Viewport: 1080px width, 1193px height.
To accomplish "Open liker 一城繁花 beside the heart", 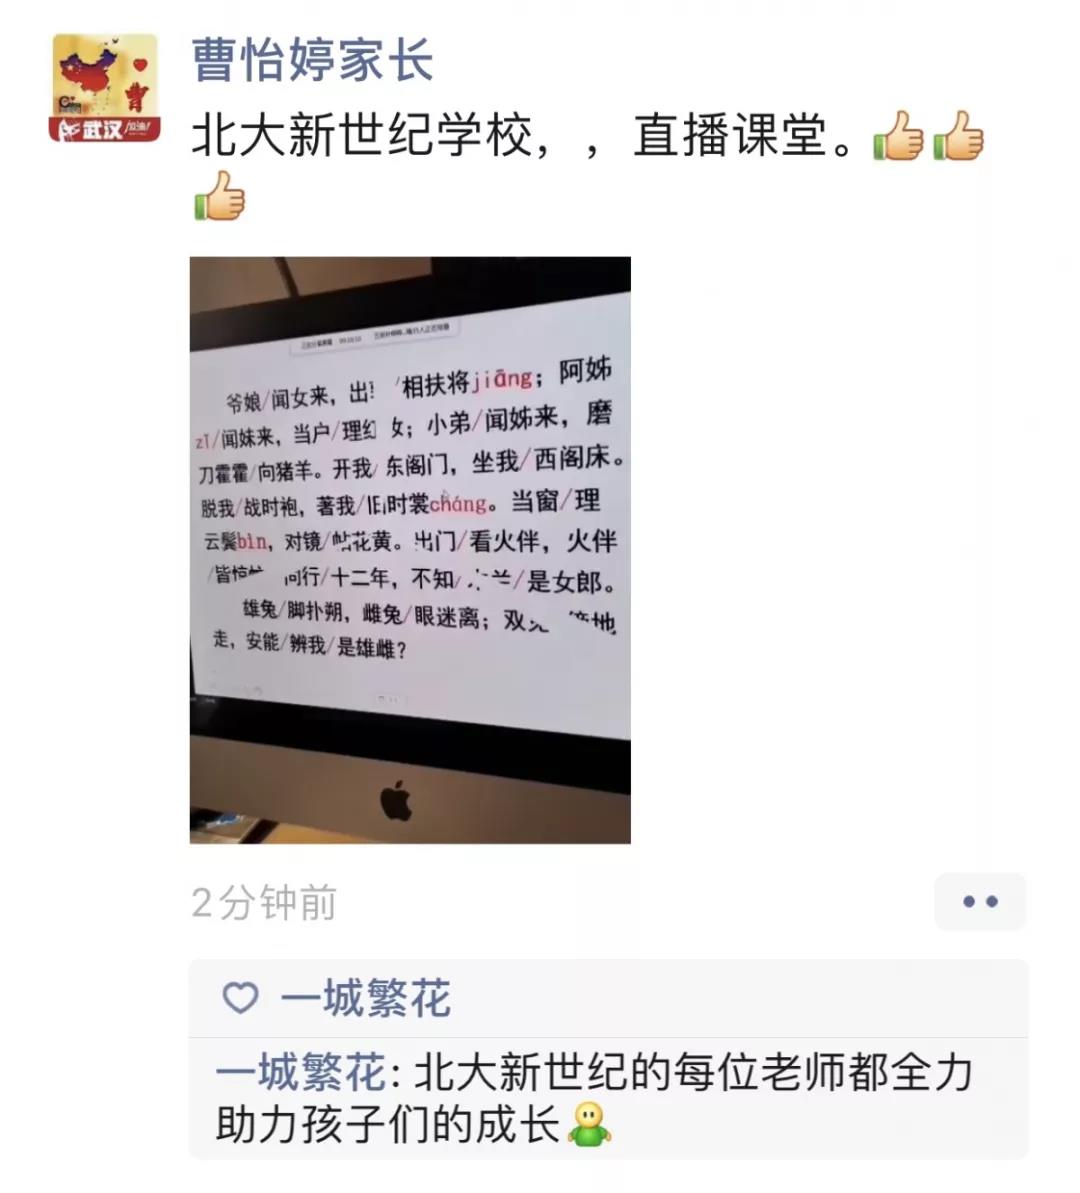I will pyautogui.click(x=366, y=998).
